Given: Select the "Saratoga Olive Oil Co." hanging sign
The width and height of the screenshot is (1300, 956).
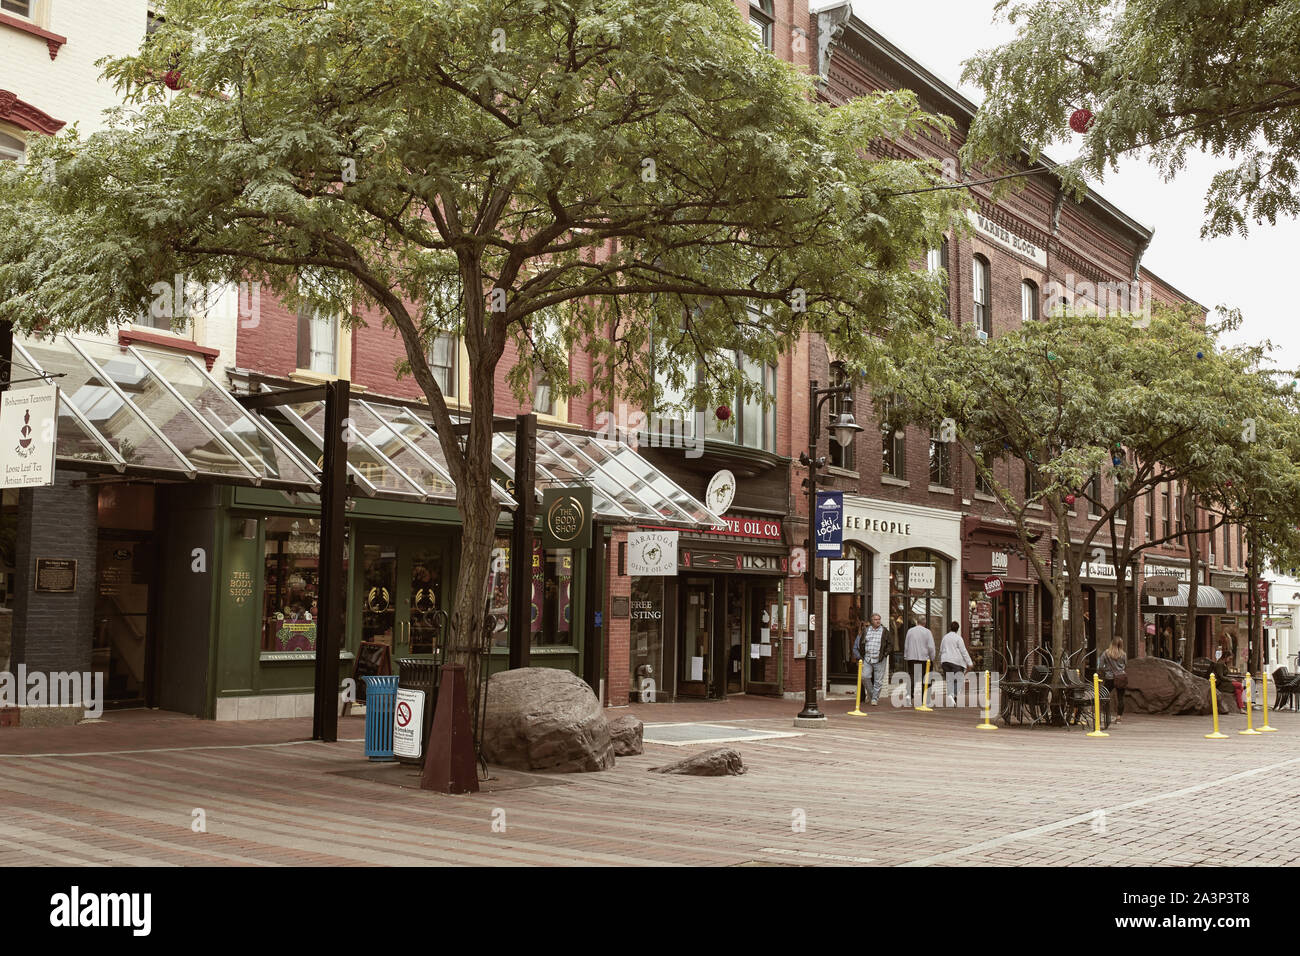Looking at the screenshot, I should (654, 553).
